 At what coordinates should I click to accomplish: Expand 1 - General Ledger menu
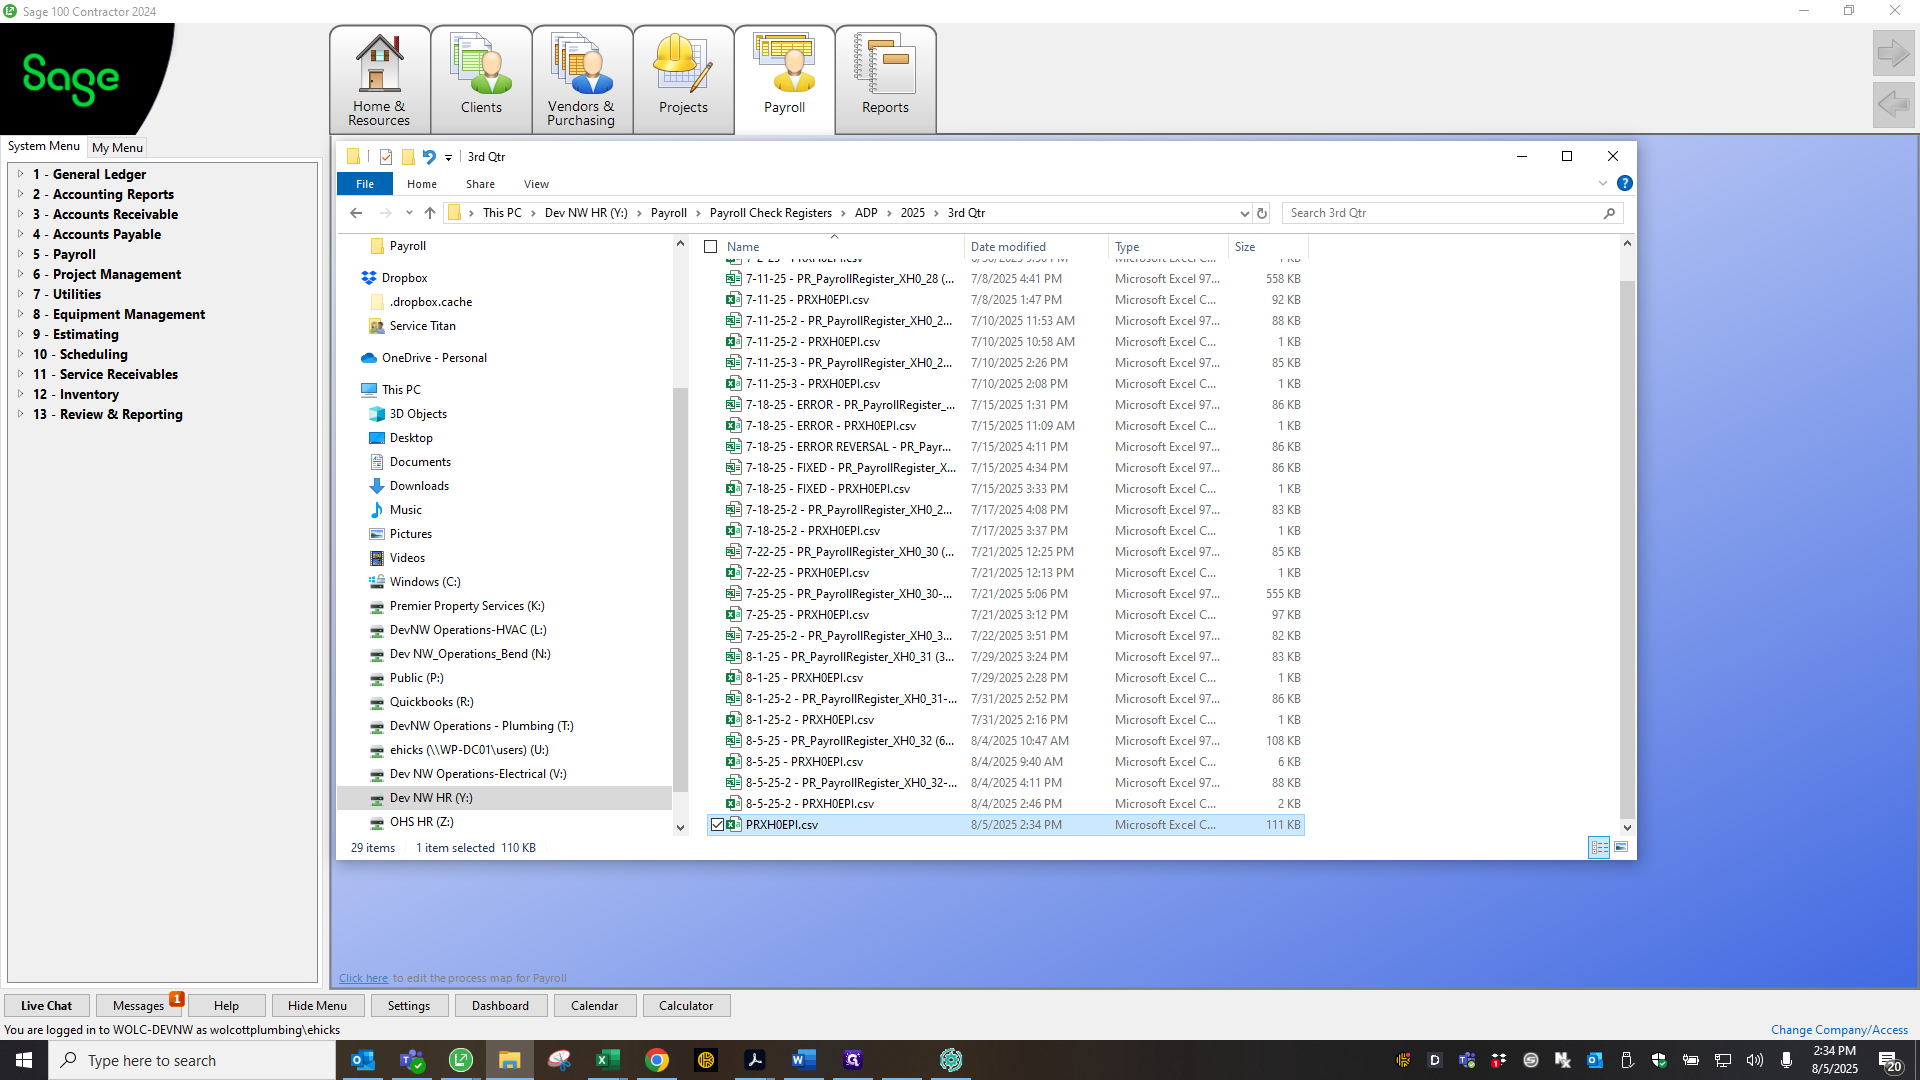20,174
